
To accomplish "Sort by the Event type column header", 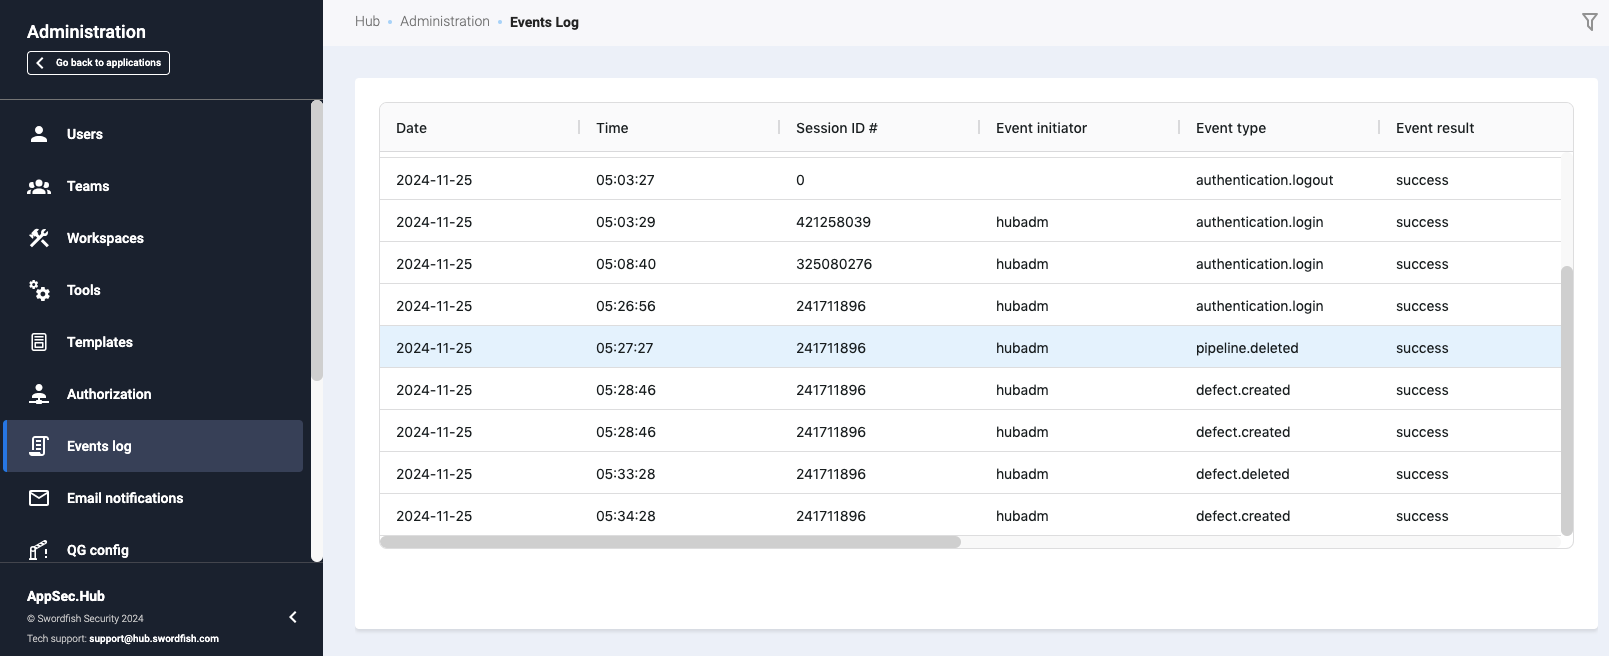I will pos(1231,128).
